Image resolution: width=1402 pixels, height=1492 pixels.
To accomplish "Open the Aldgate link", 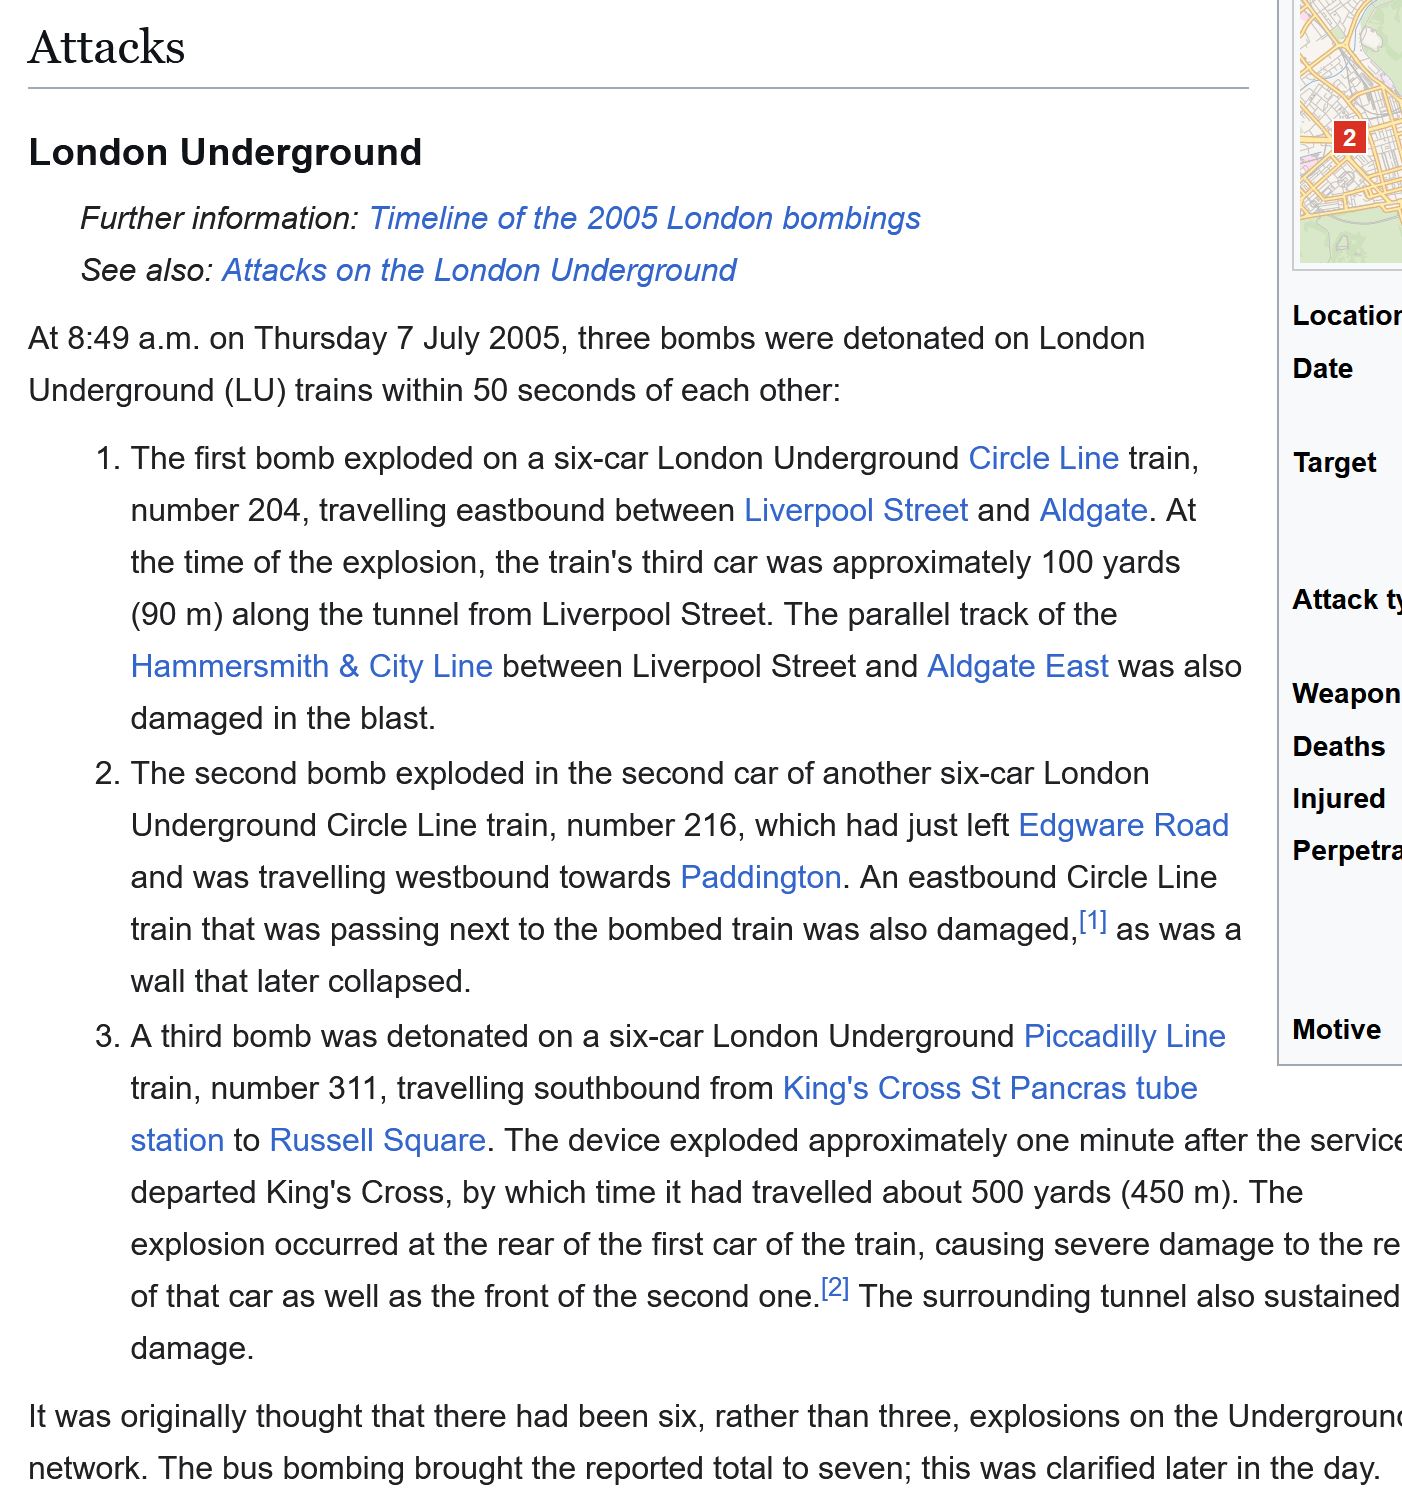I will tap(1093, 510).
